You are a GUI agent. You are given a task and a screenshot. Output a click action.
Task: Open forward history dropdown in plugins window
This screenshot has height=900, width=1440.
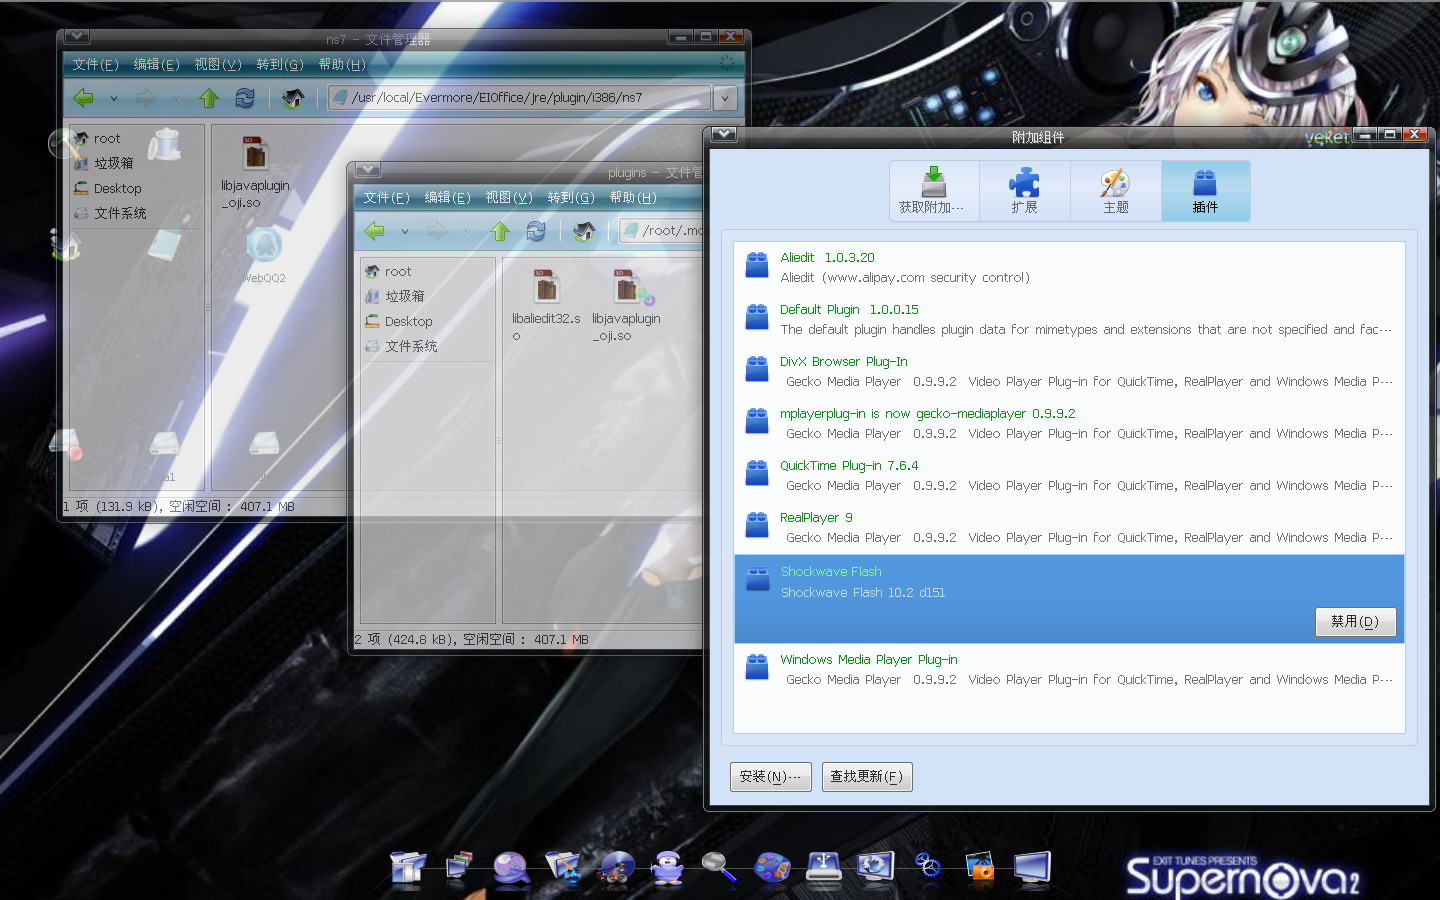[467, 231]
